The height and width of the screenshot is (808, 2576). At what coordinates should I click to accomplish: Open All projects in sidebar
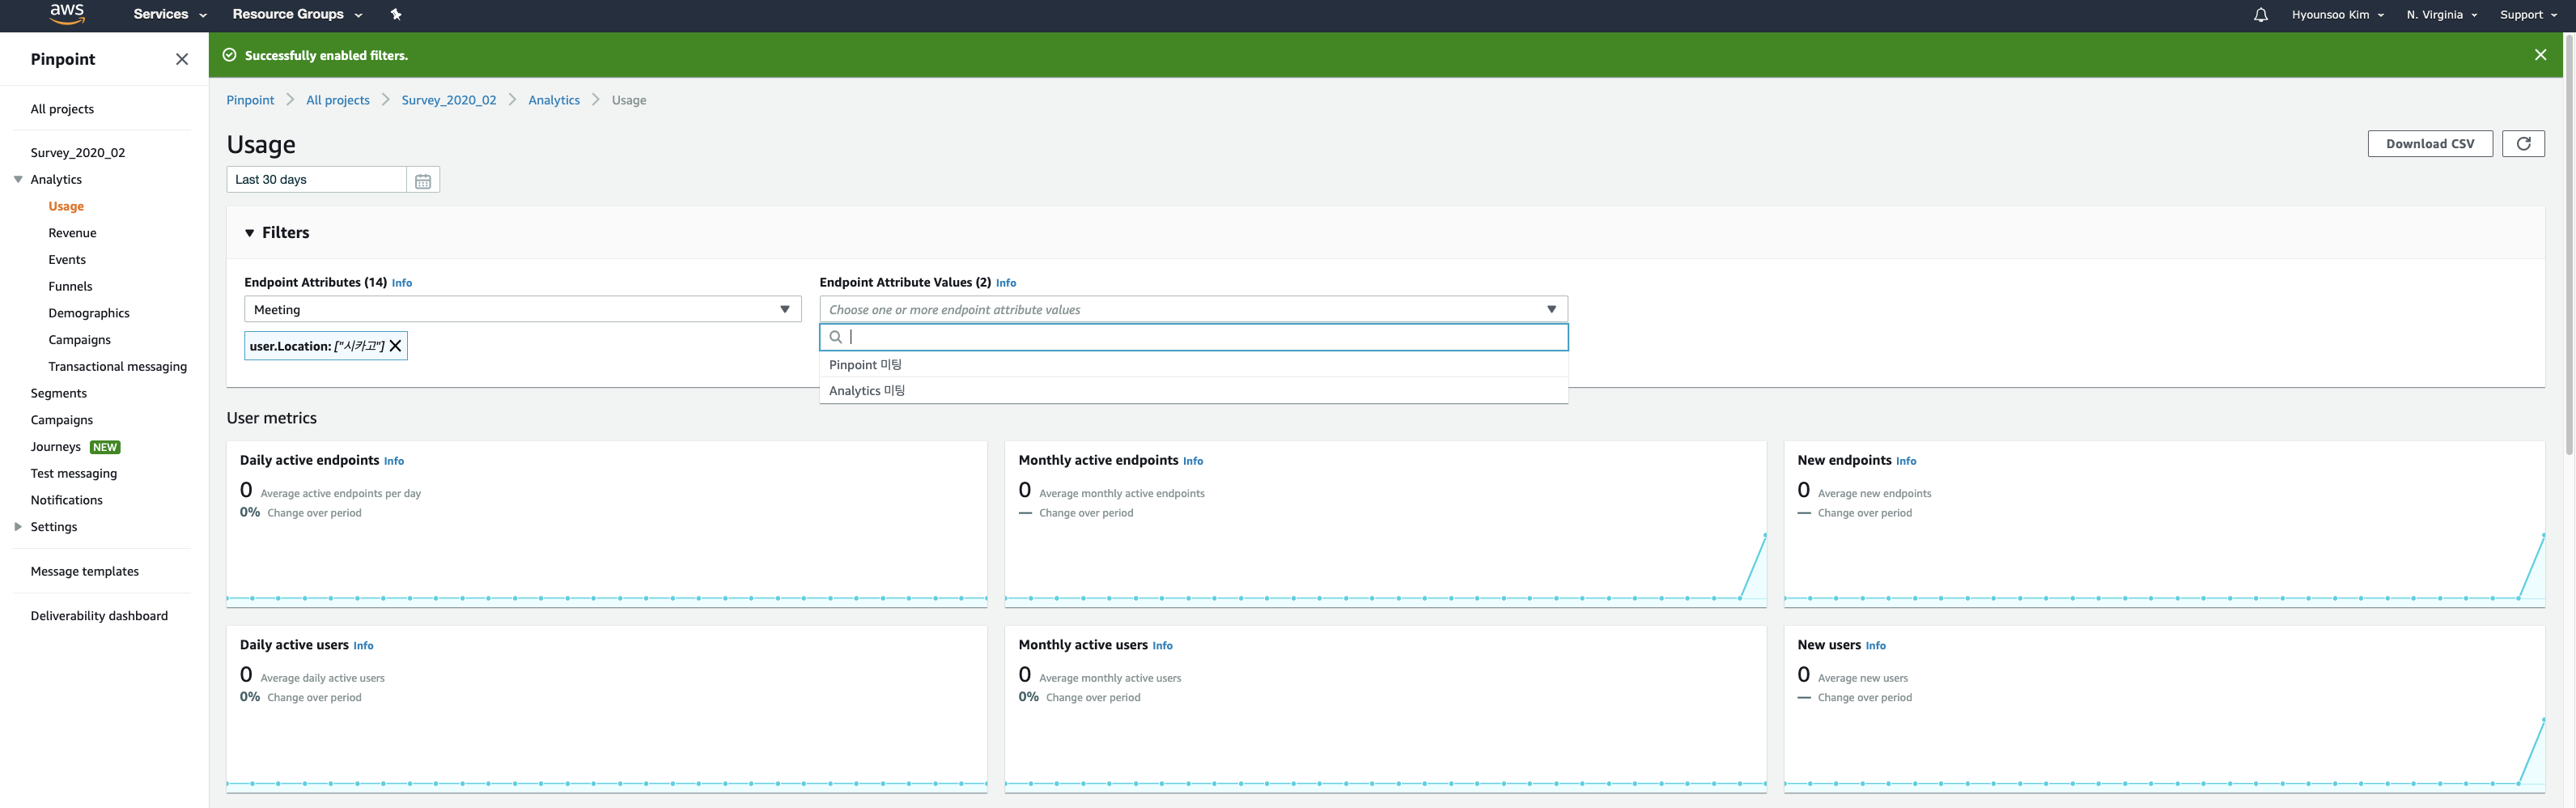[62, 109]
